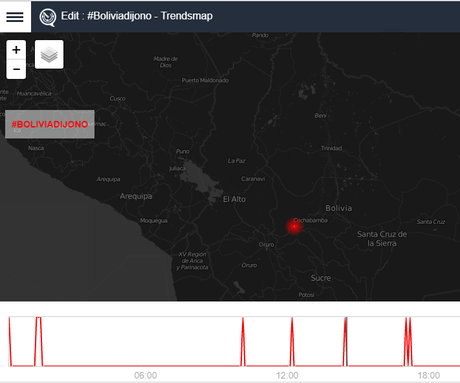460x383 pixels.
Task: Click the Nasca map label
Action: (x=36, y=148)
